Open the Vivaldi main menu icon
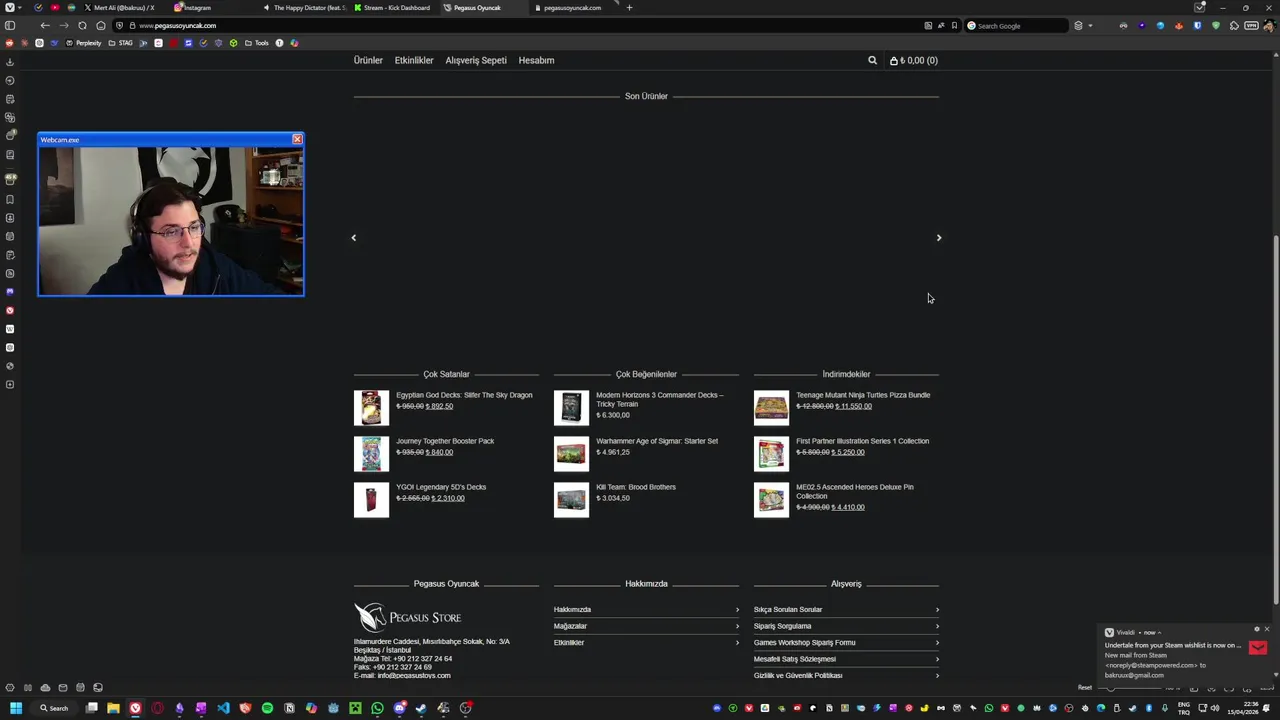 point(10,8)
